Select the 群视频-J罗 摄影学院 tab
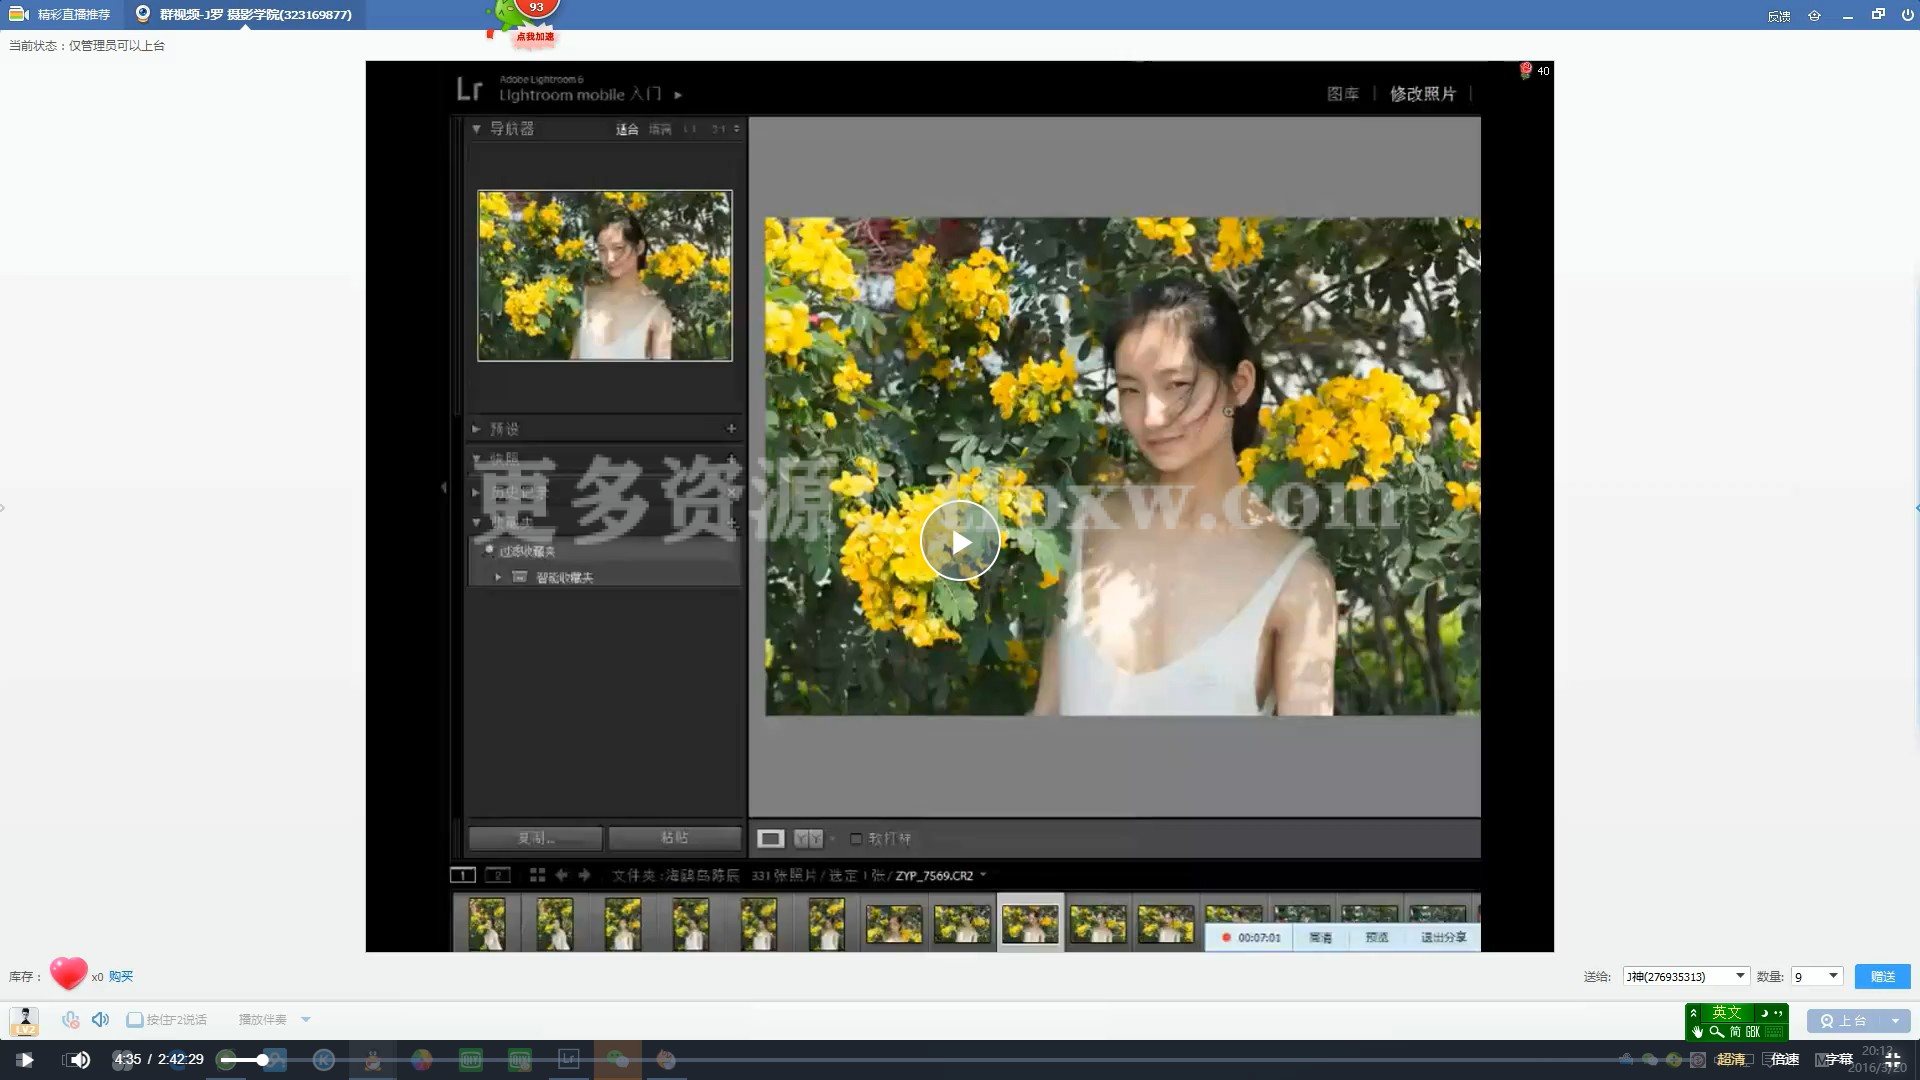The image size is (1920, 1080). (x=245, y=14)
